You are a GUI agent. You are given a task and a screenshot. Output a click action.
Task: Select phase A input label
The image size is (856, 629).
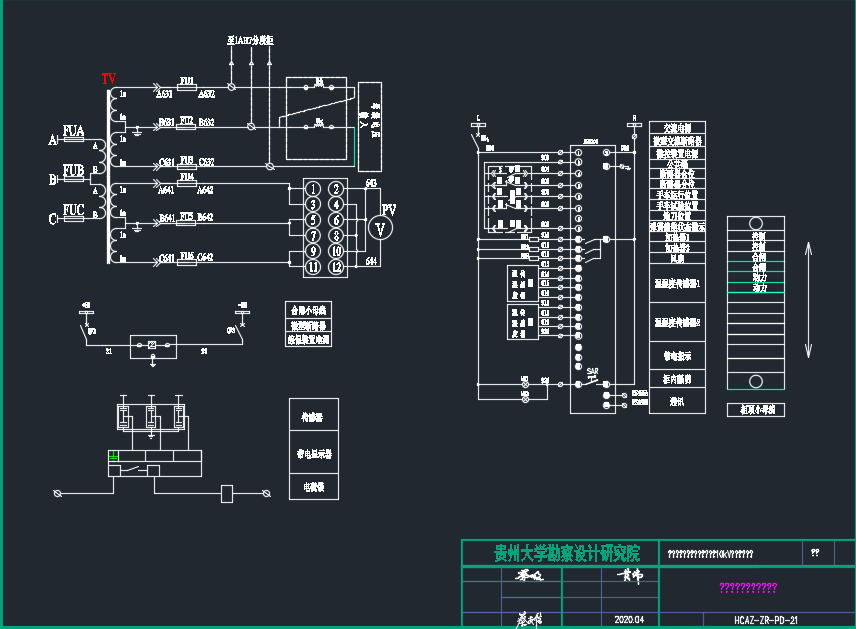point(52,140)
